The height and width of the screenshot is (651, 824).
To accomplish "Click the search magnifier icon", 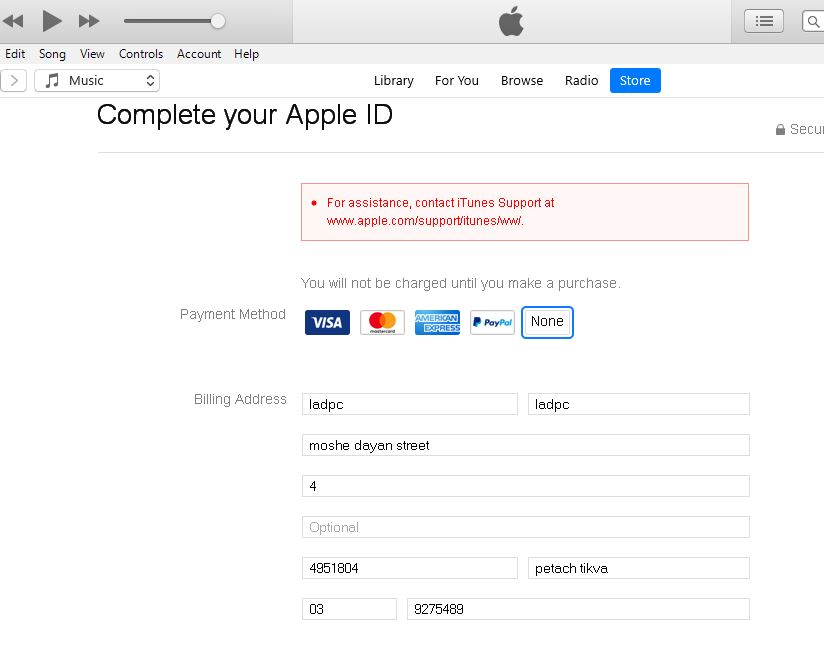I will click(813, 20).
